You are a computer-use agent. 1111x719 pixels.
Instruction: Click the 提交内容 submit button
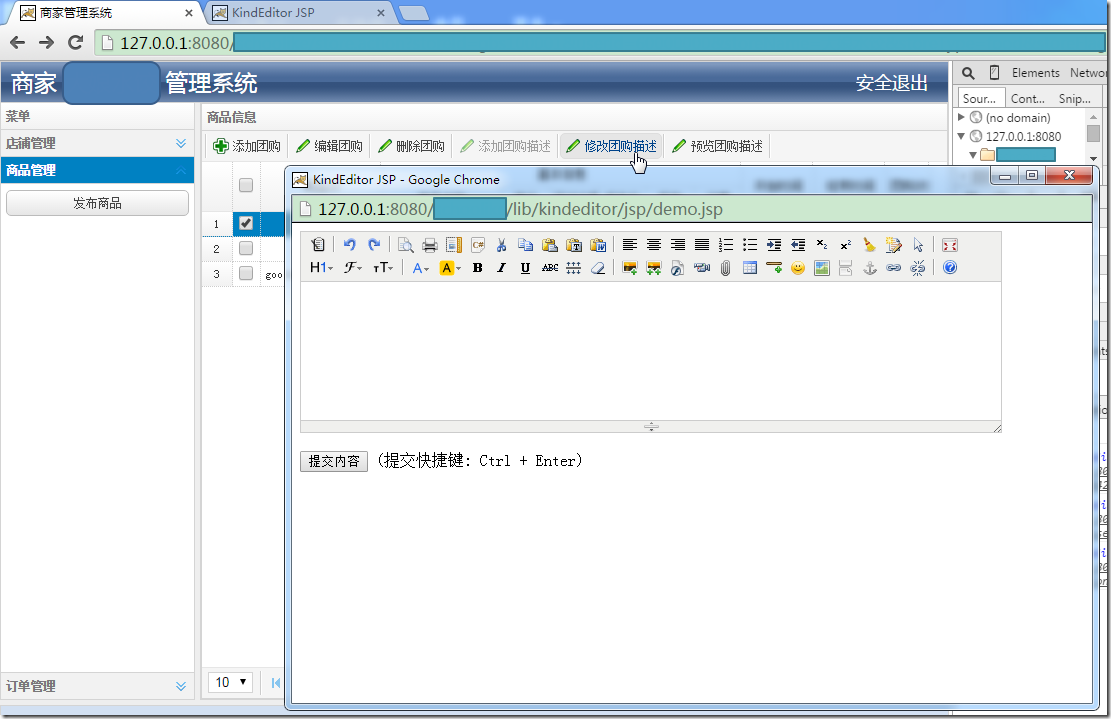pyautogui.click(x=334, y=461)
